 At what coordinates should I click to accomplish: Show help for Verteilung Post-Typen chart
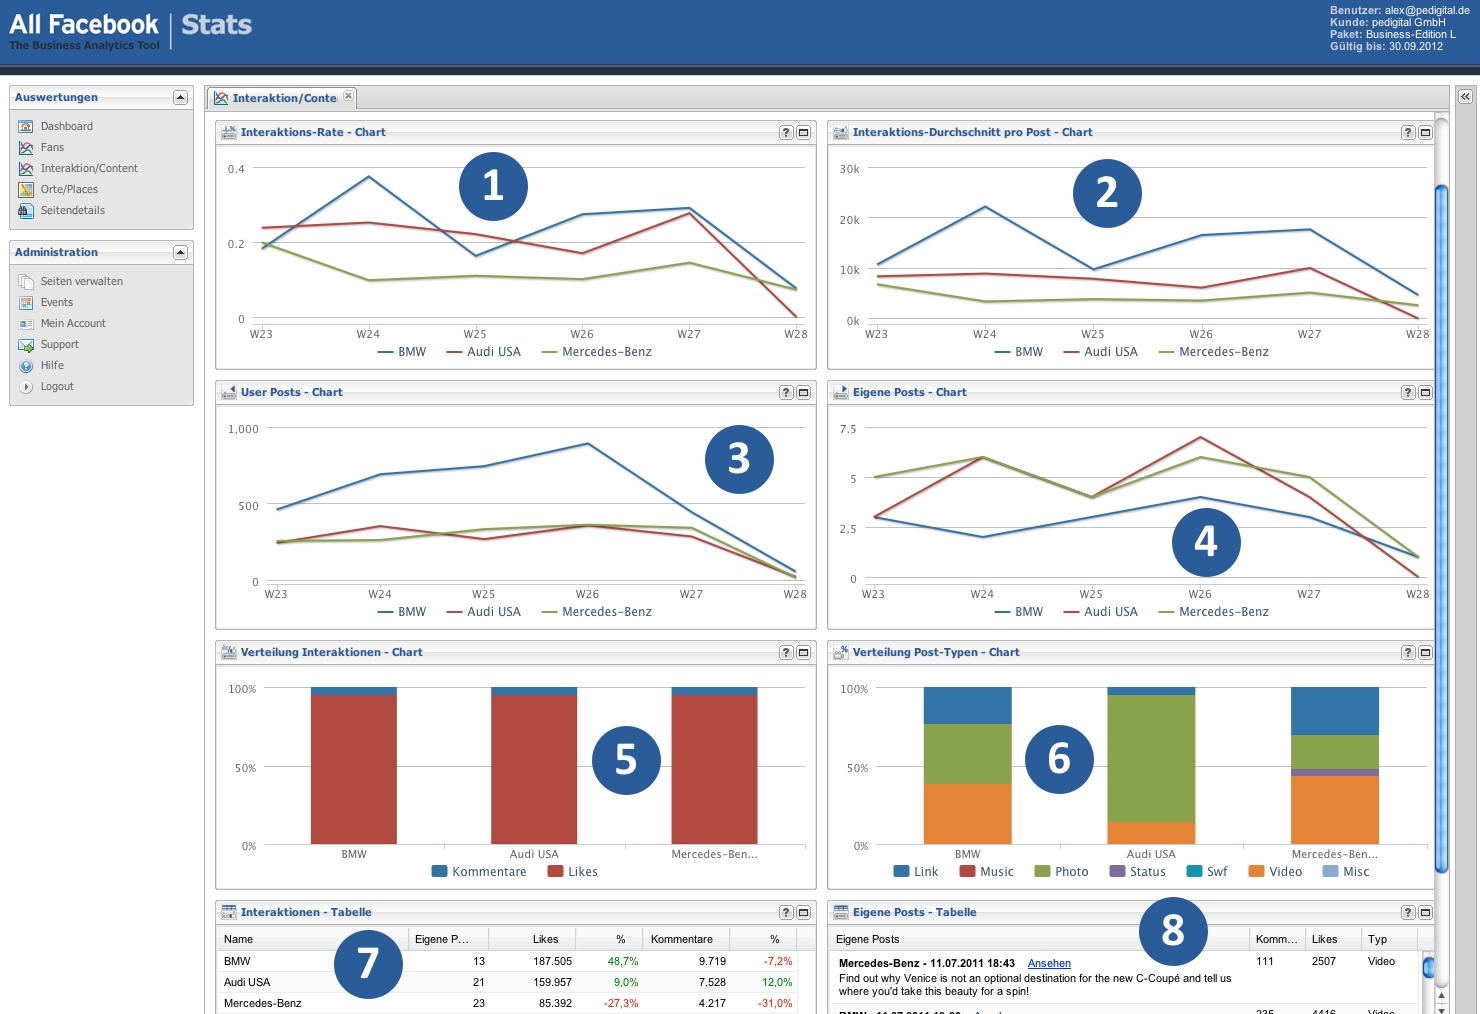[x=1408, y=652]
